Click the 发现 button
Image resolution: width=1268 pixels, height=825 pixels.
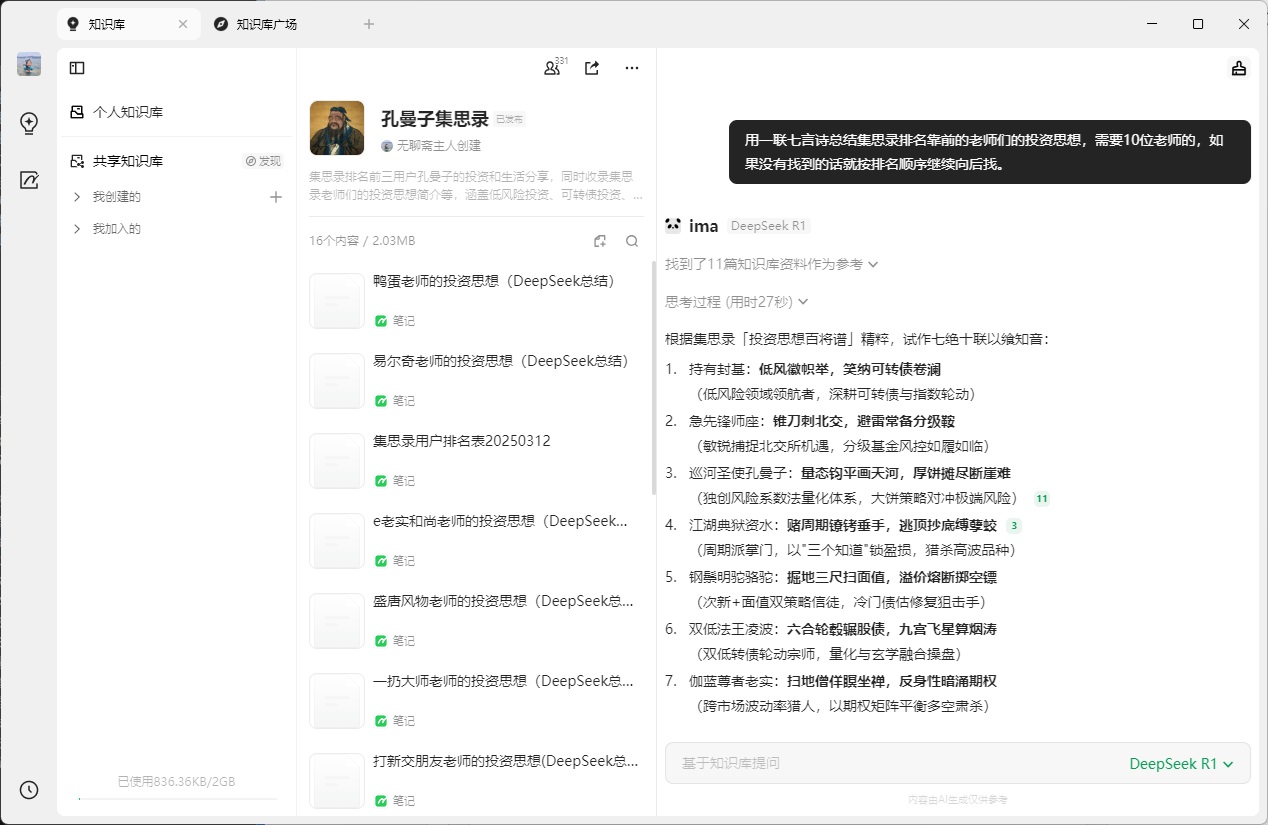[x=263, y=161]
